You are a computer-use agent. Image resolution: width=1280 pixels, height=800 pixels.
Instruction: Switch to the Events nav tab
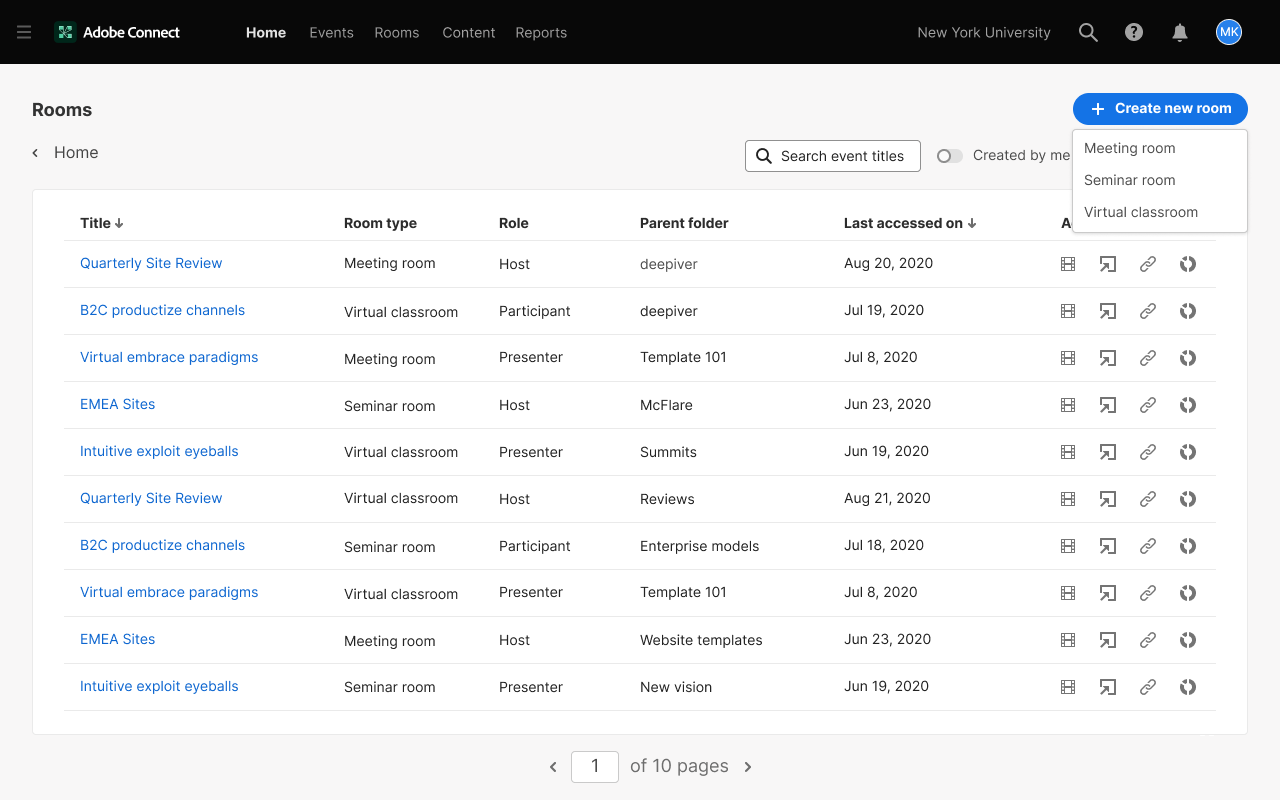click(x=331, y=32)
